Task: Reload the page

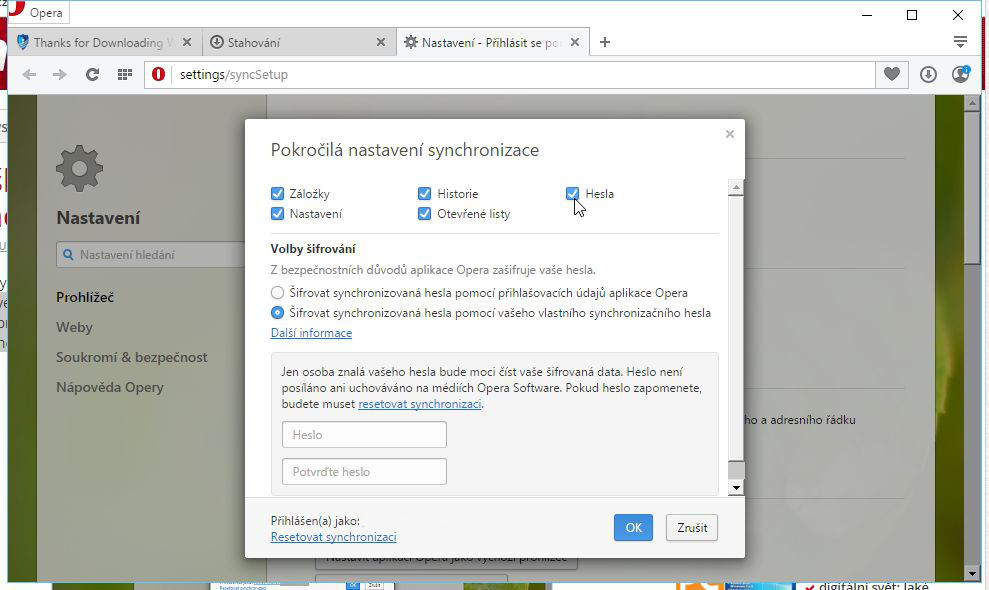Action: point(92,74)
